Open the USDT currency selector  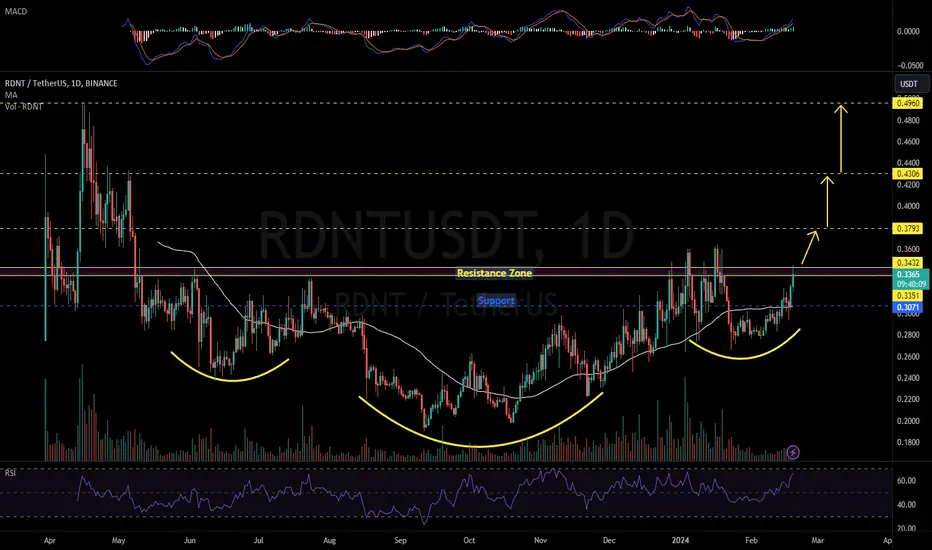point(911,84)
